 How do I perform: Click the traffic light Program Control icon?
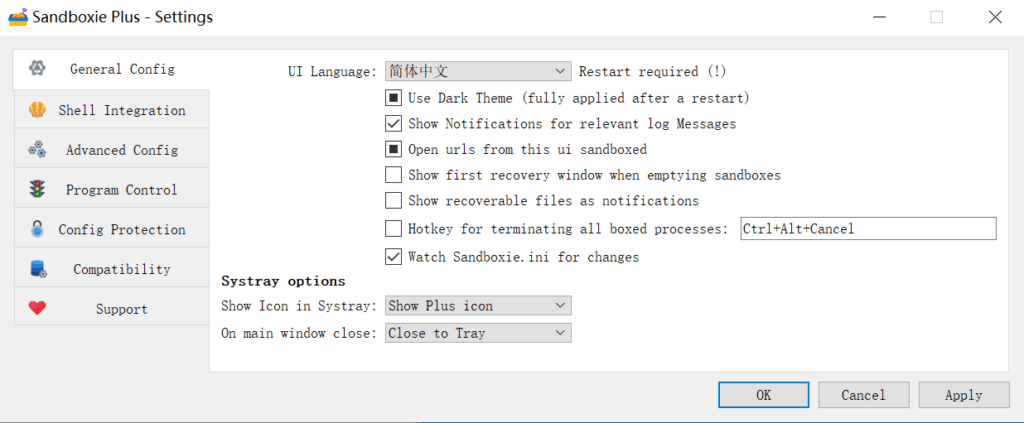tap(37, 190)
